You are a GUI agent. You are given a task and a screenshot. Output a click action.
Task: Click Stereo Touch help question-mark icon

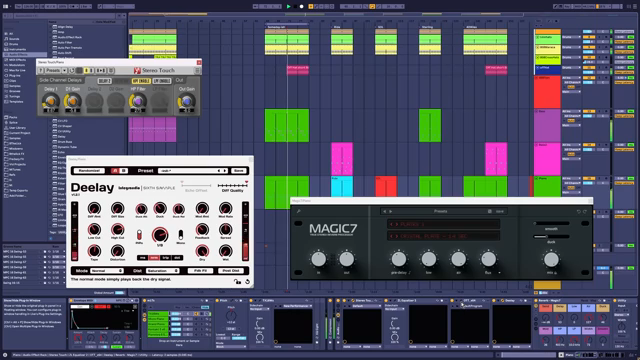(x=41, y=71)
